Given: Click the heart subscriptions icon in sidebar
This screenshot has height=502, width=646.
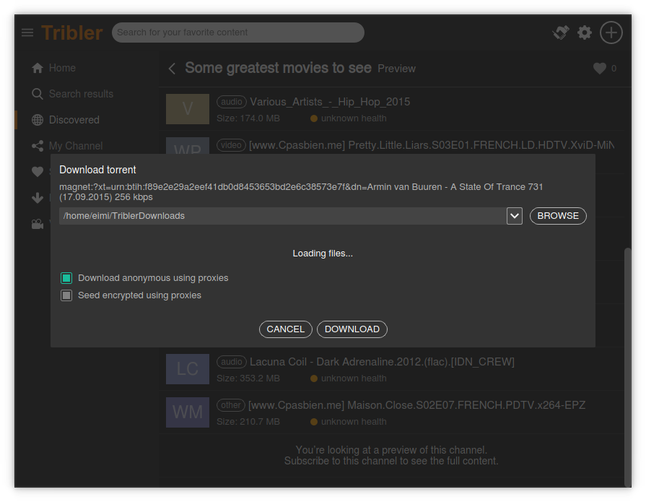Looking at the screenshot, I should (x=37, y=171).
